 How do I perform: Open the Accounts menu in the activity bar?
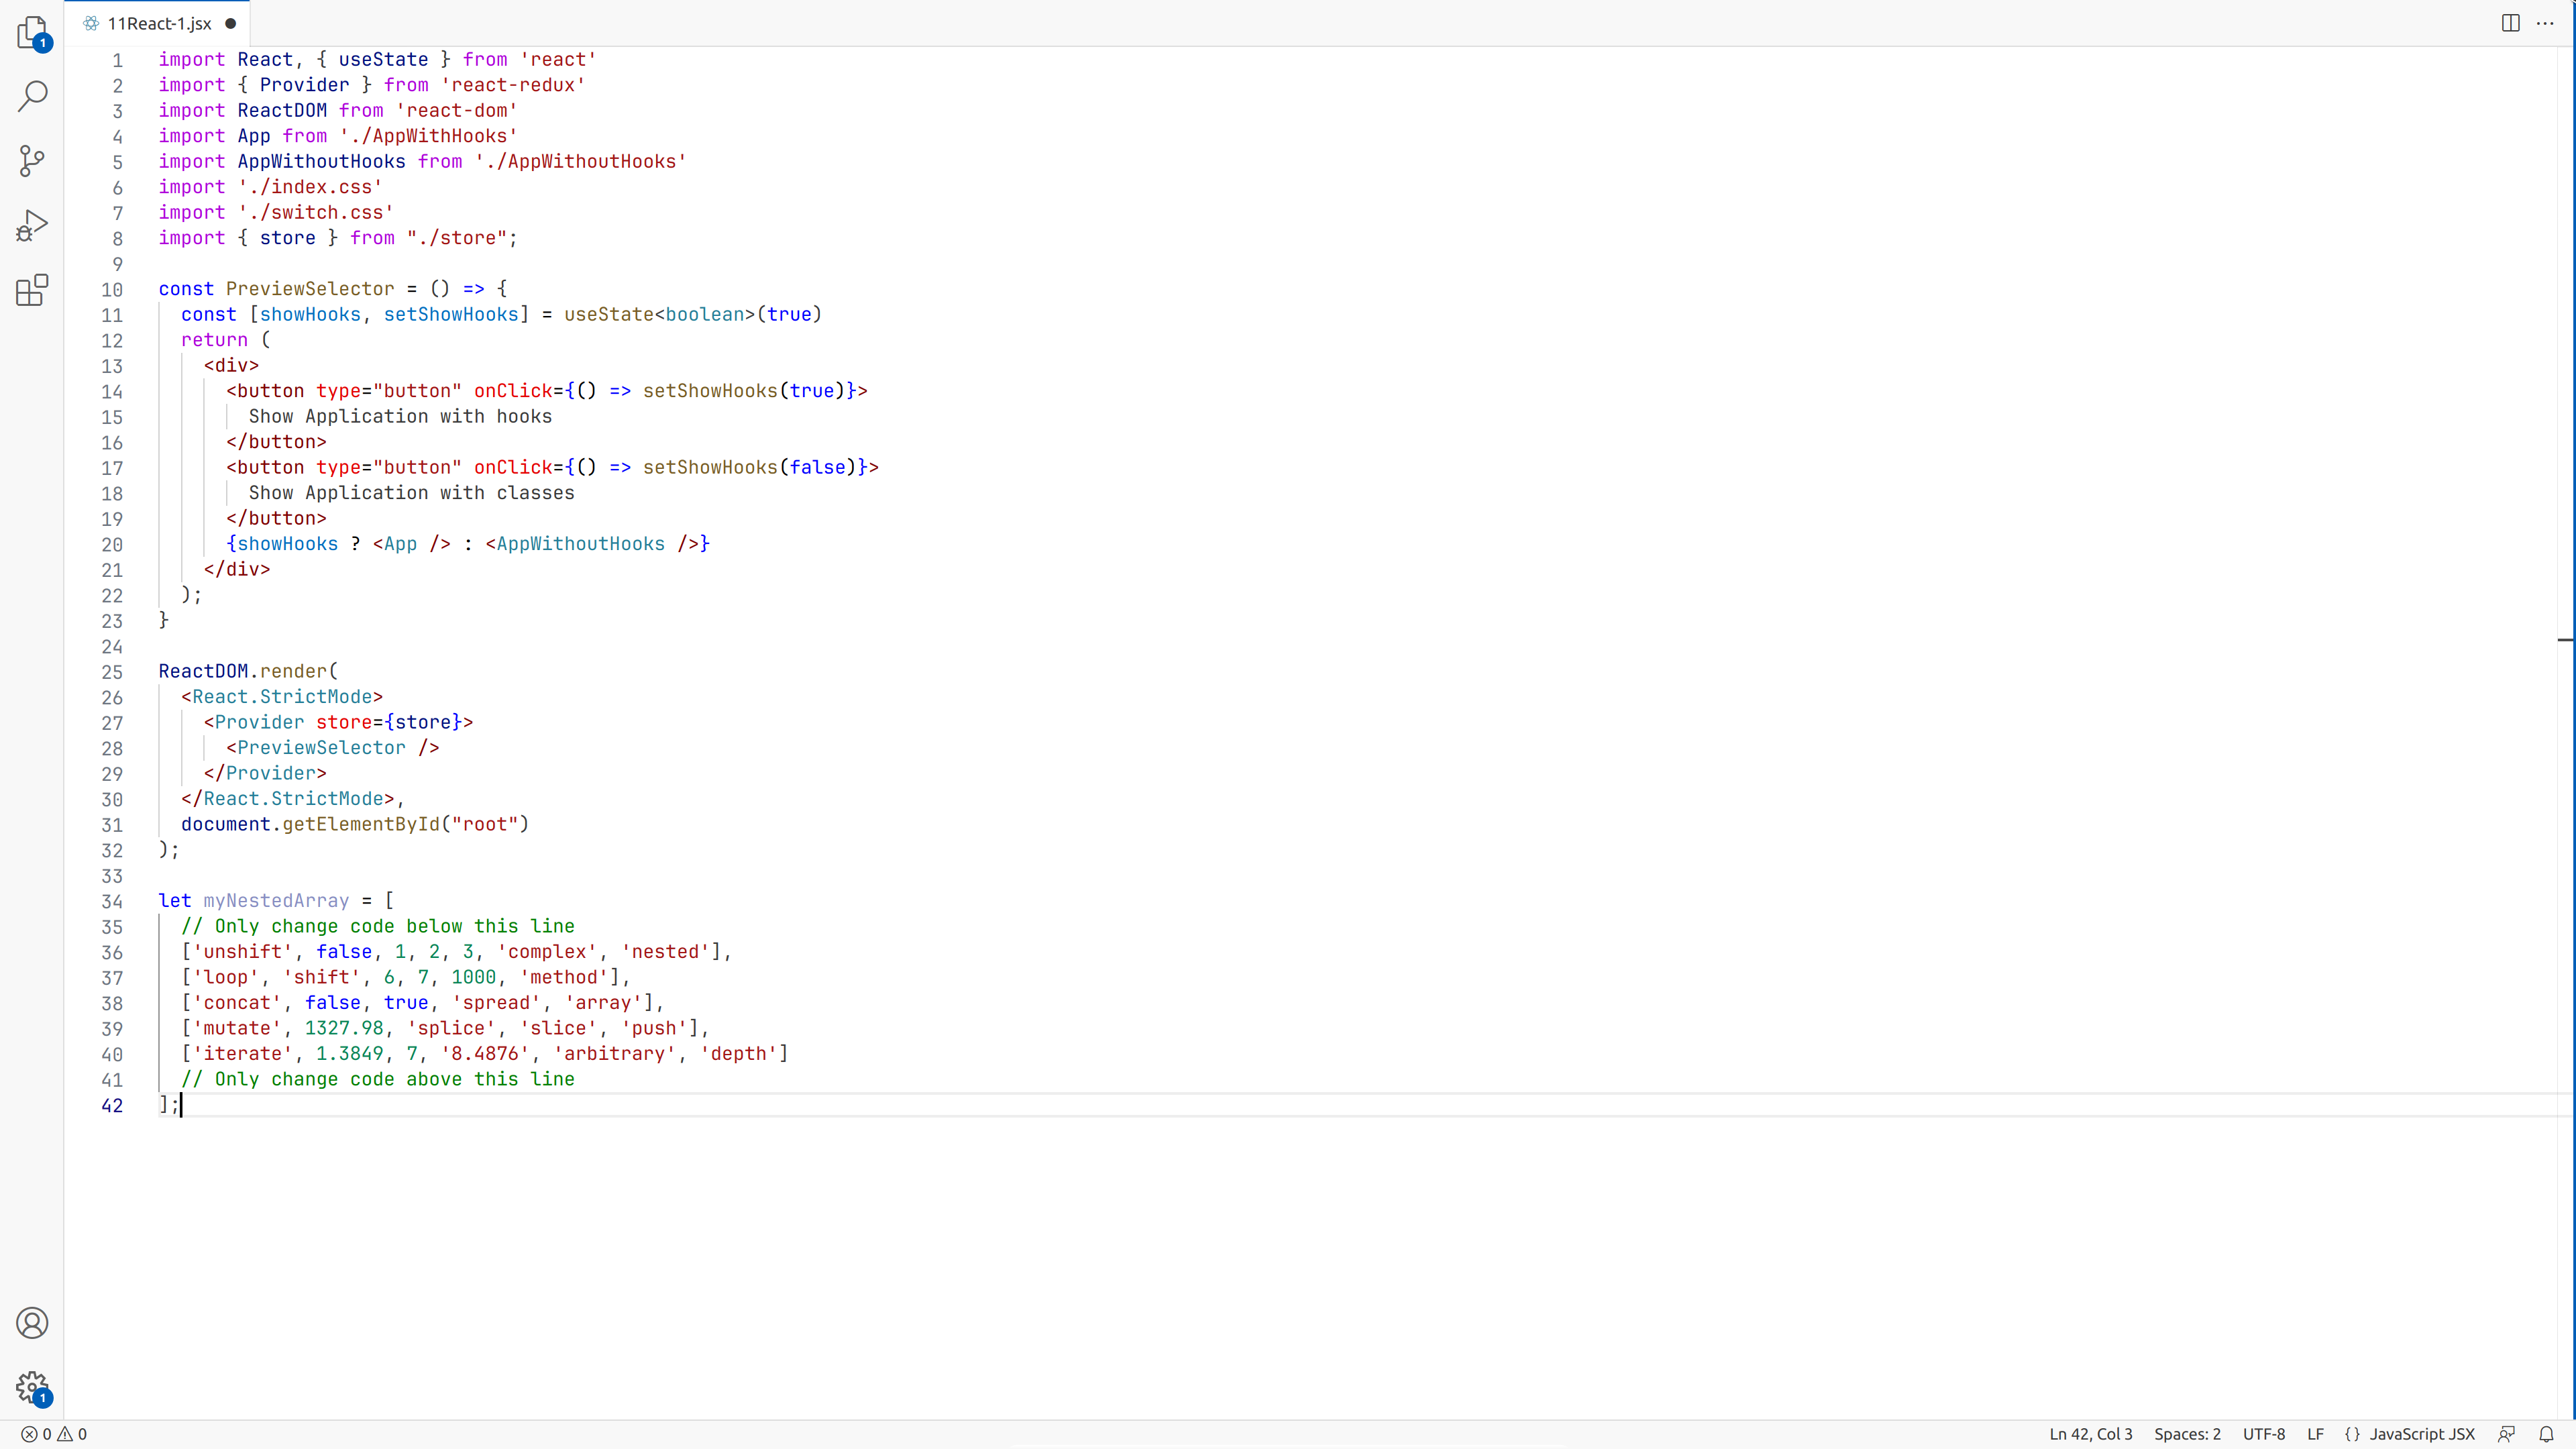tap(32, 1322)
